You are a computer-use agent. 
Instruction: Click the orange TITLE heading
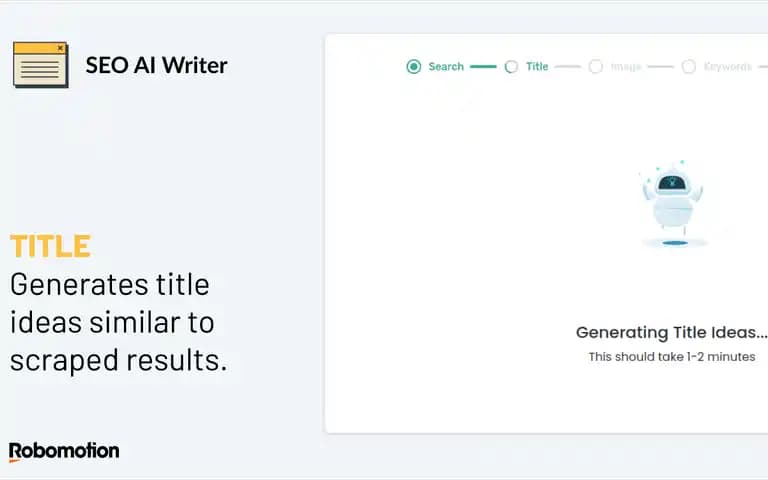pyautogui.click(x=50, y=246)
